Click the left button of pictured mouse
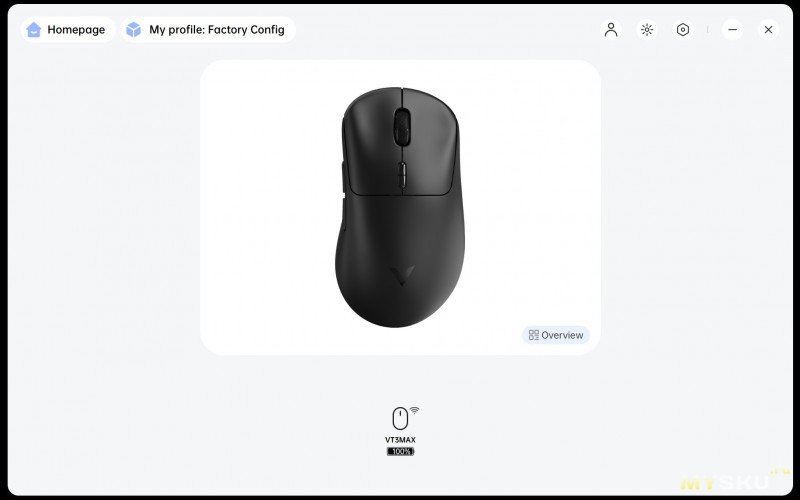This screenshot has height=500, width=800. coord(371,140)
